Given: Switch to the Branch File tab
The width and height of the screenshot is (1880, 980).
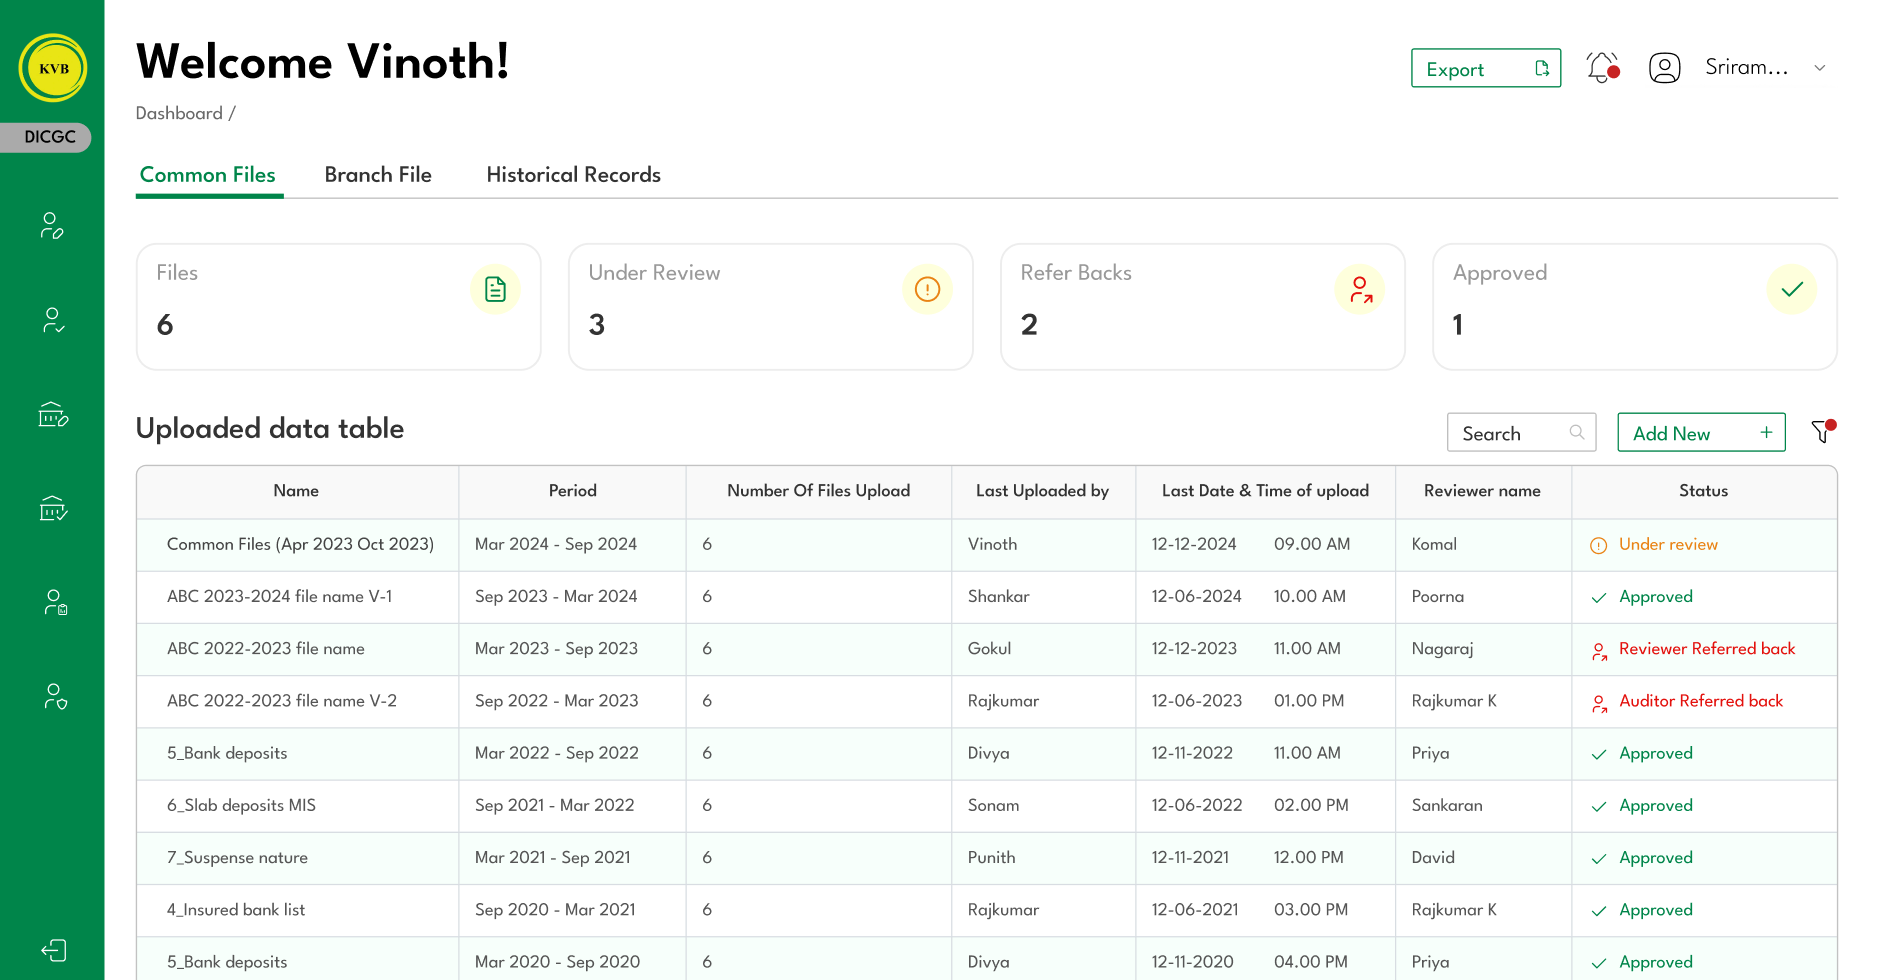Looking at the screenshot, I should coord(378,174).
